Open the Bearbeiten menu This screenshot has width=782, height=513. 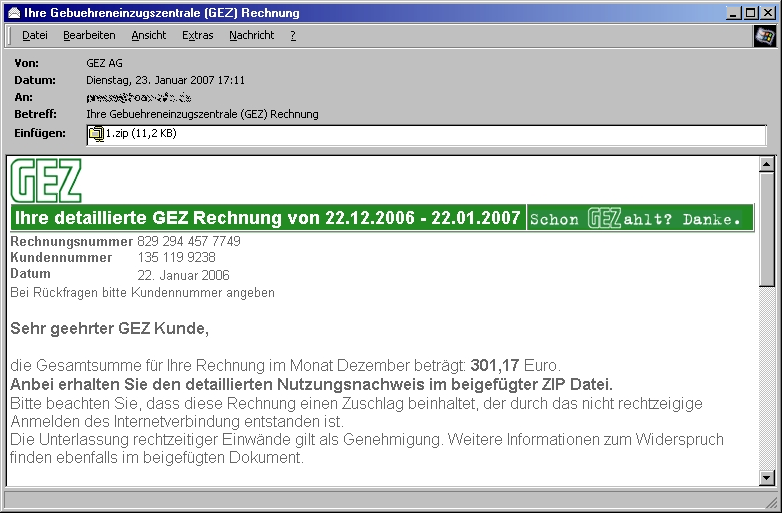tap(89, 35)
